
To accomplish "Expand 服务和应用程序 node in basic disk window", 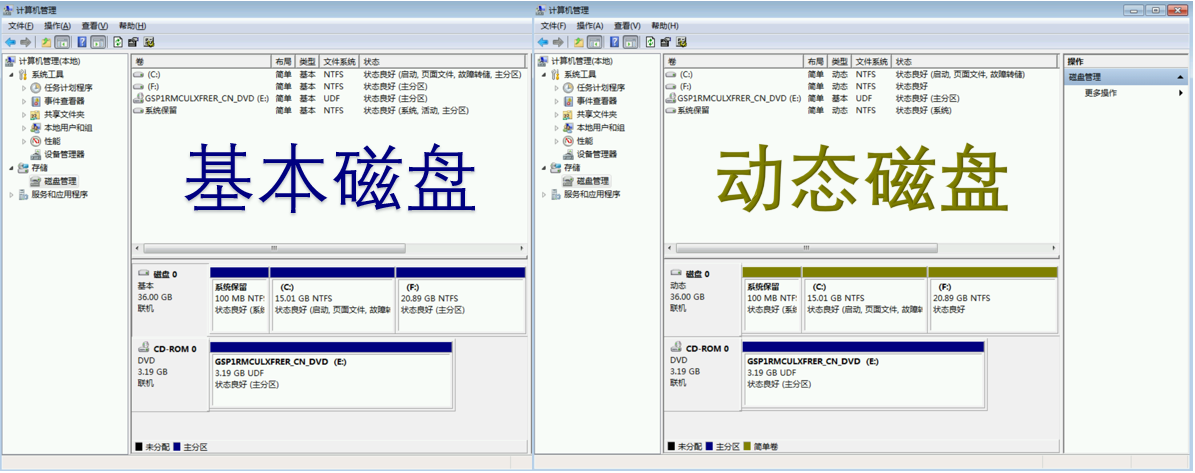I will (x=11, y=195).
